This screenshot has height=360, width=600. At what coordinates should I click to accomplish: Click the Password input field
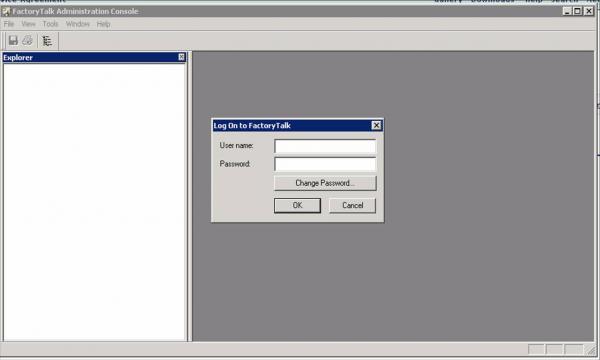tap(325, 164)
